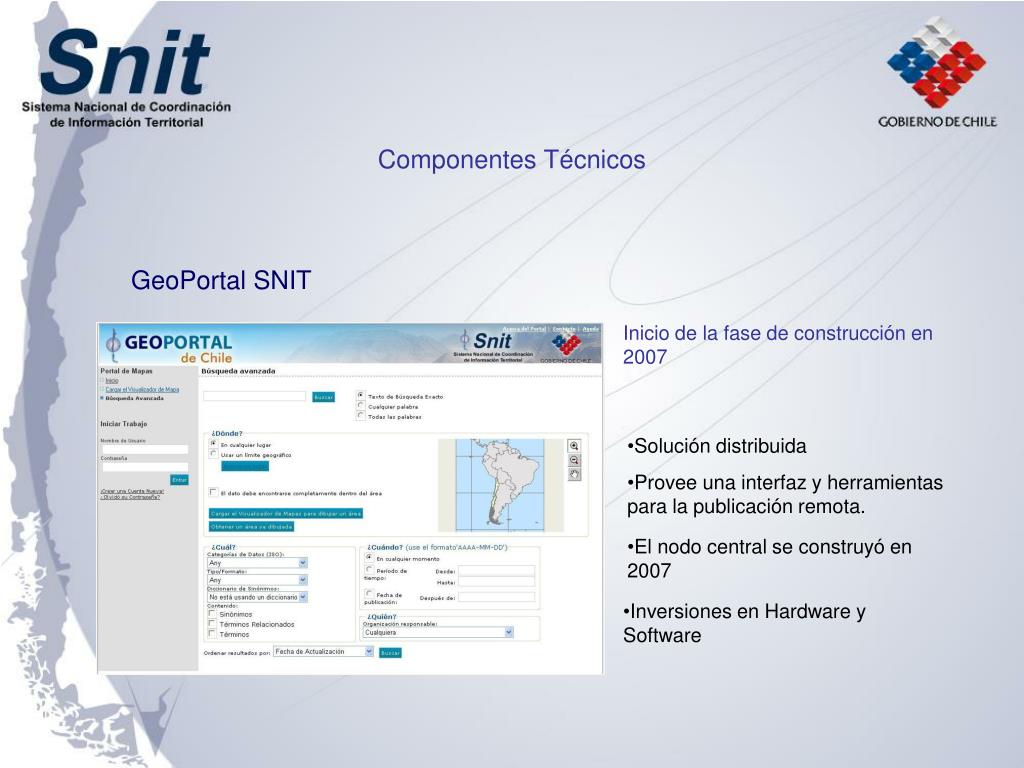The width and height of the screenshot is (1024, 768).
Task: Select 'Texto de Búsqueda Exacto' radio
Action: pos(360,395)
